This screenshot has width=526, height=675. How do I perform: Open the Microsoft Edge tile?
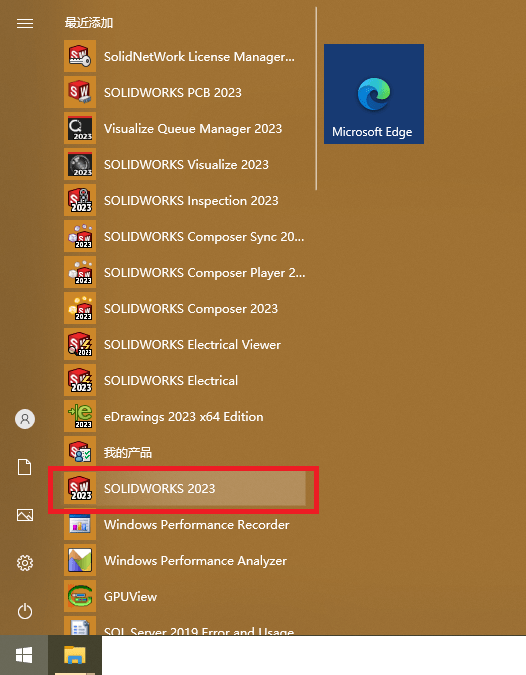tap(374, 94)
